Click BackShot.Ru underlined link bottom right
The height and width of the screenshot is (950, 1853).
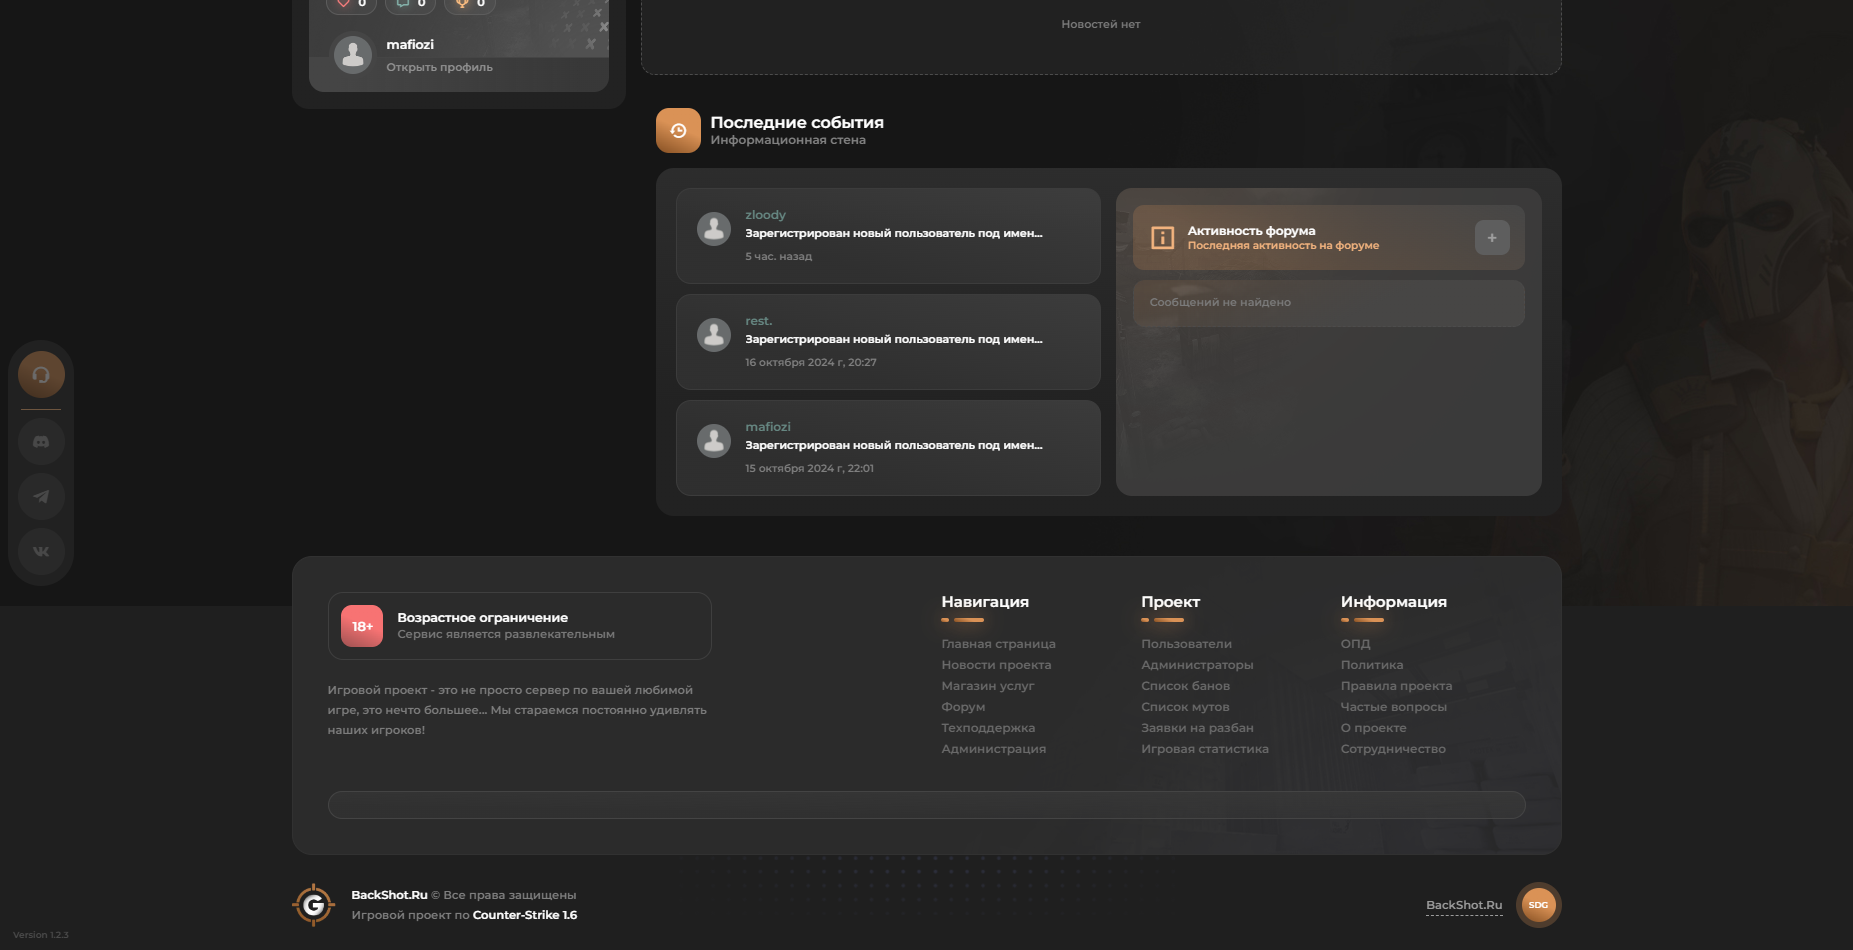pyautogui.click(x=1463, y=905)
